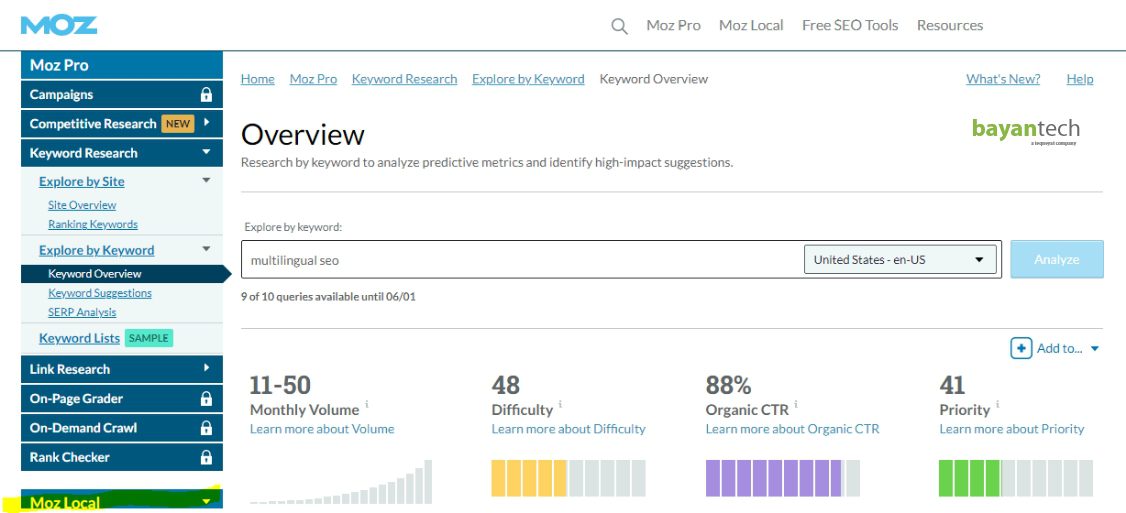Open Learn more about Difficulty link

coord(569,429)
